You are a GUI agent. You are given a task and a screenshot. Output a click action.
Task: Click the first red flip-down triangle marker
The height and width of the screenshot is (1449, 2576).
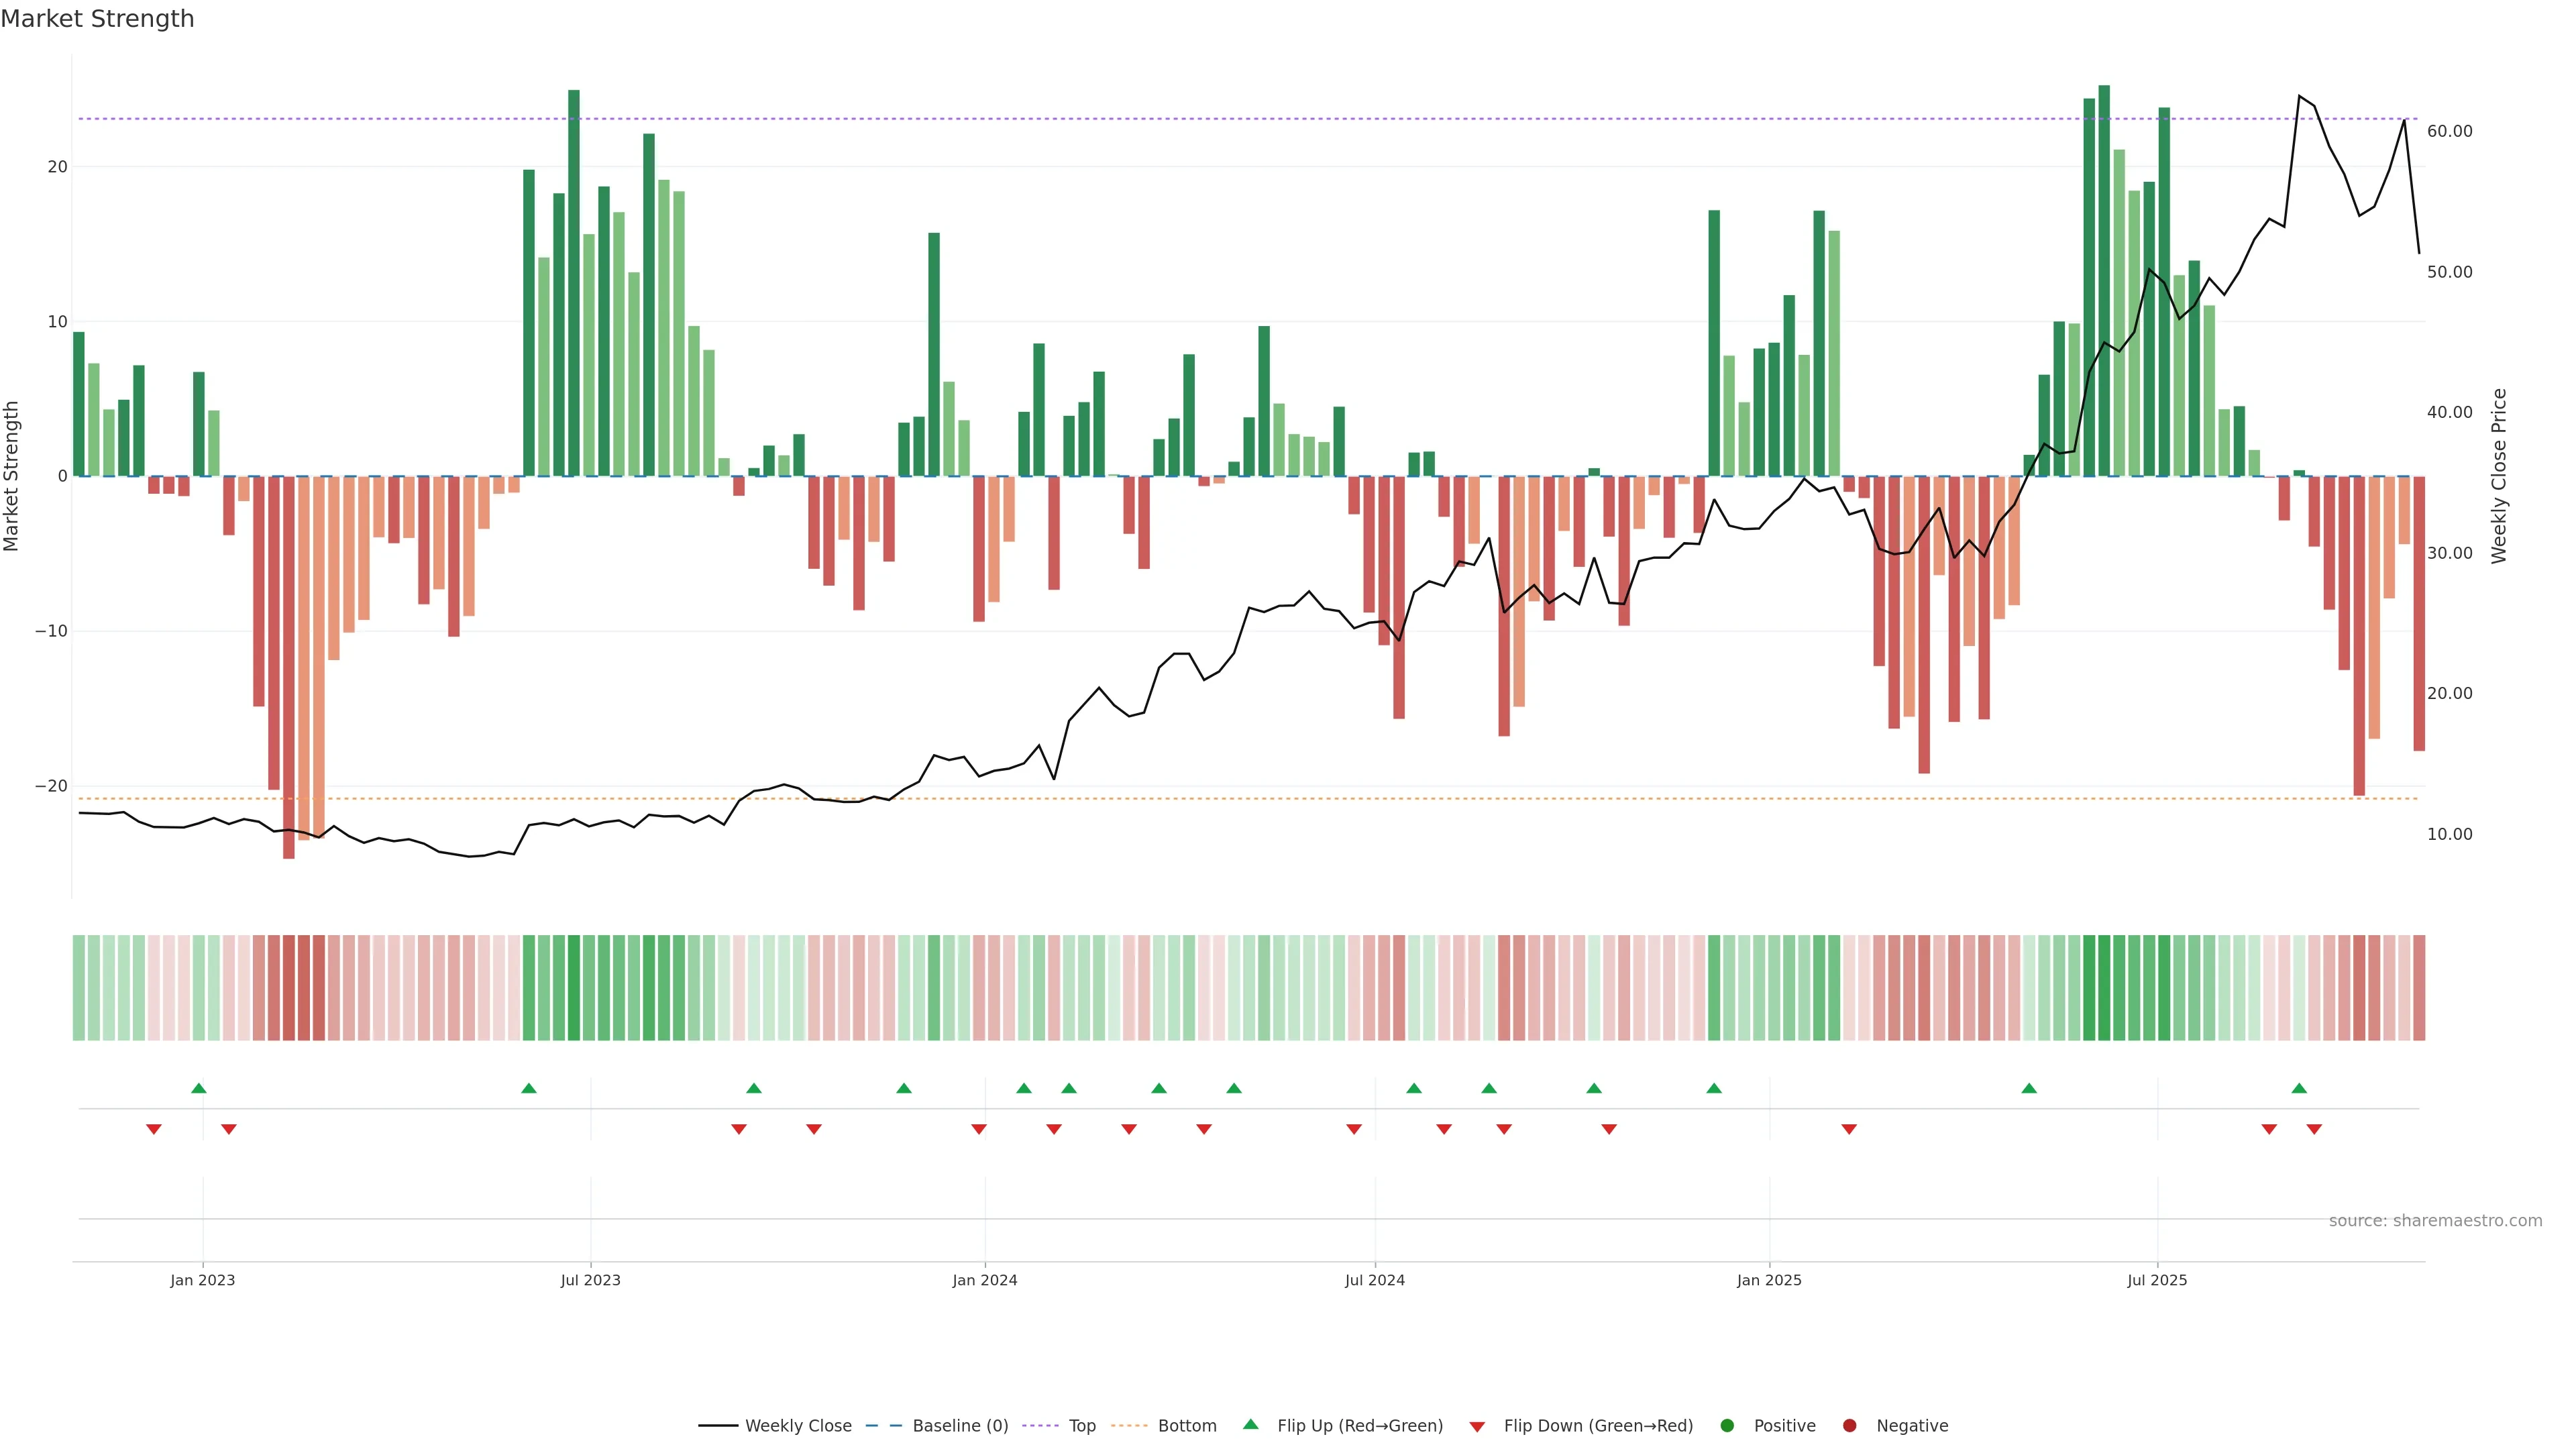click(154, 1129)
